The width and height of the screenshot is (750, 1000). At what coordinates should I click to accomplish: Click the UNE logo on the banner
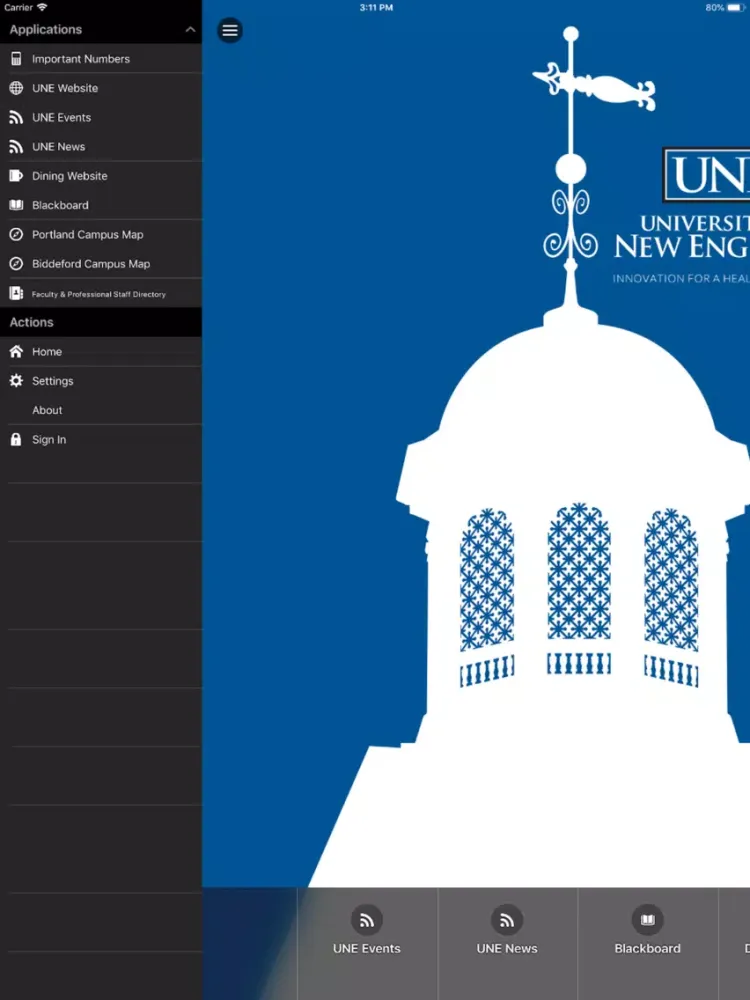[x=706, y=175]
